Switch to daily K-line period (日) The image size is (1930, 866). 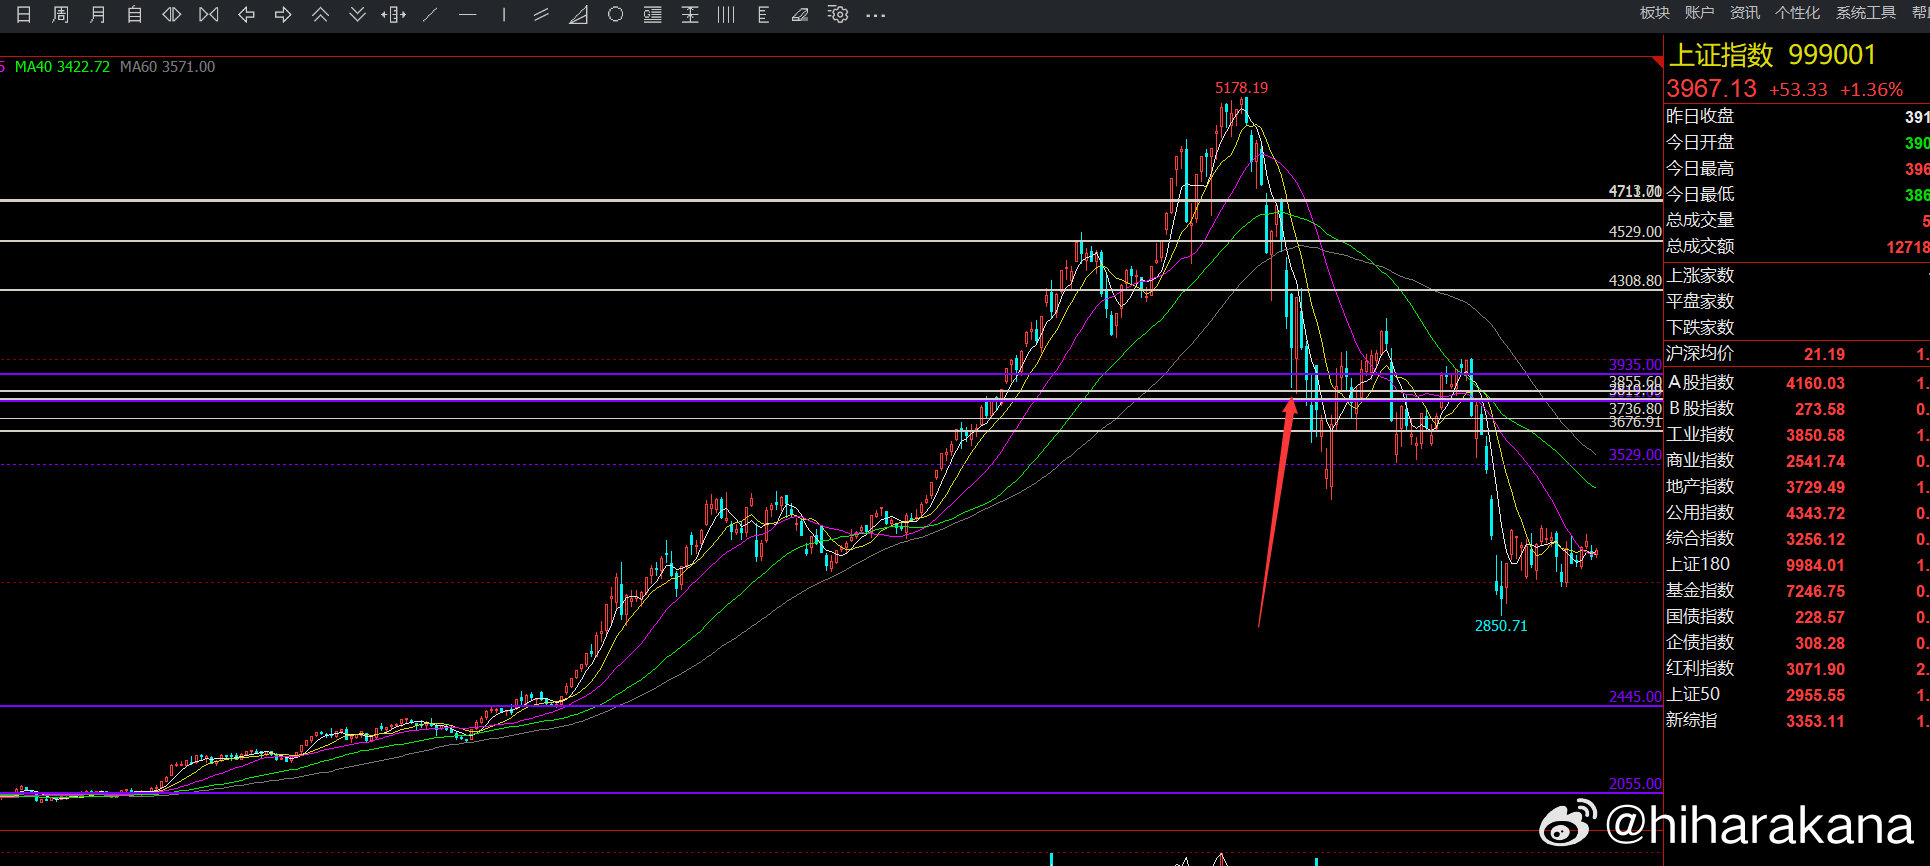(x=24, y=15)
